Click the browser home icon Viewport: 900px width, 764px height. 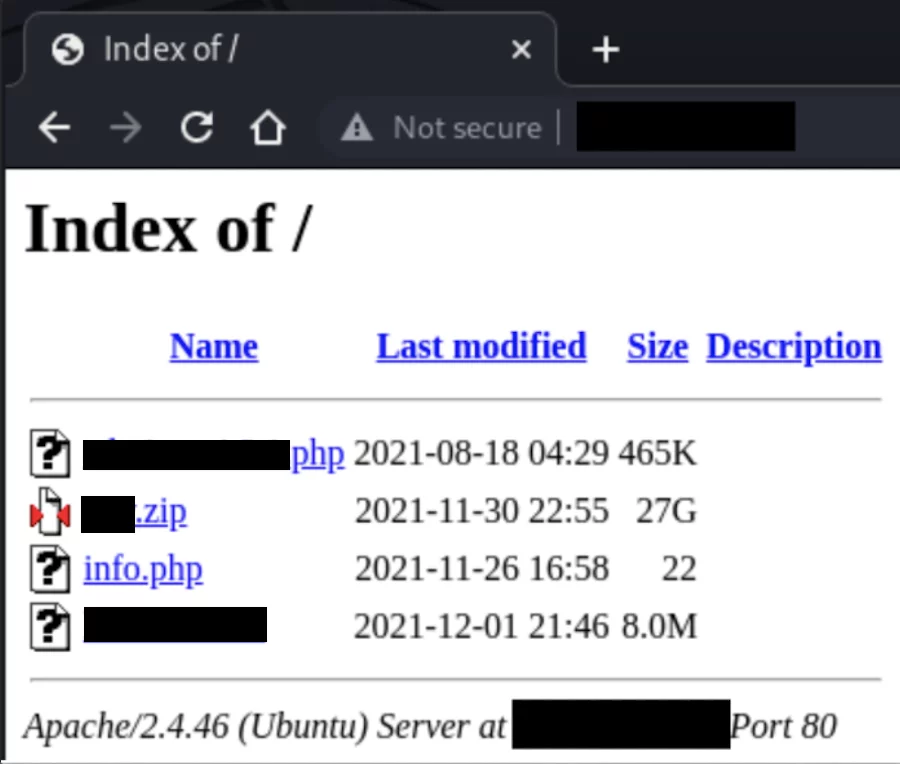pyautogui.click(x=268, y=127)
